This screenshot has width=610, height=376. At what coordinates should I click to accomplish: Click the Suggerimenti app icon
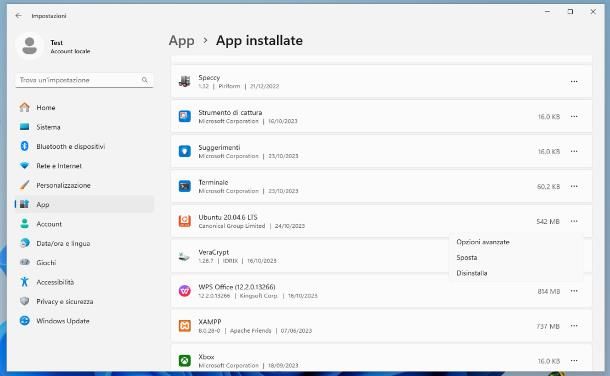click(184, 151)
